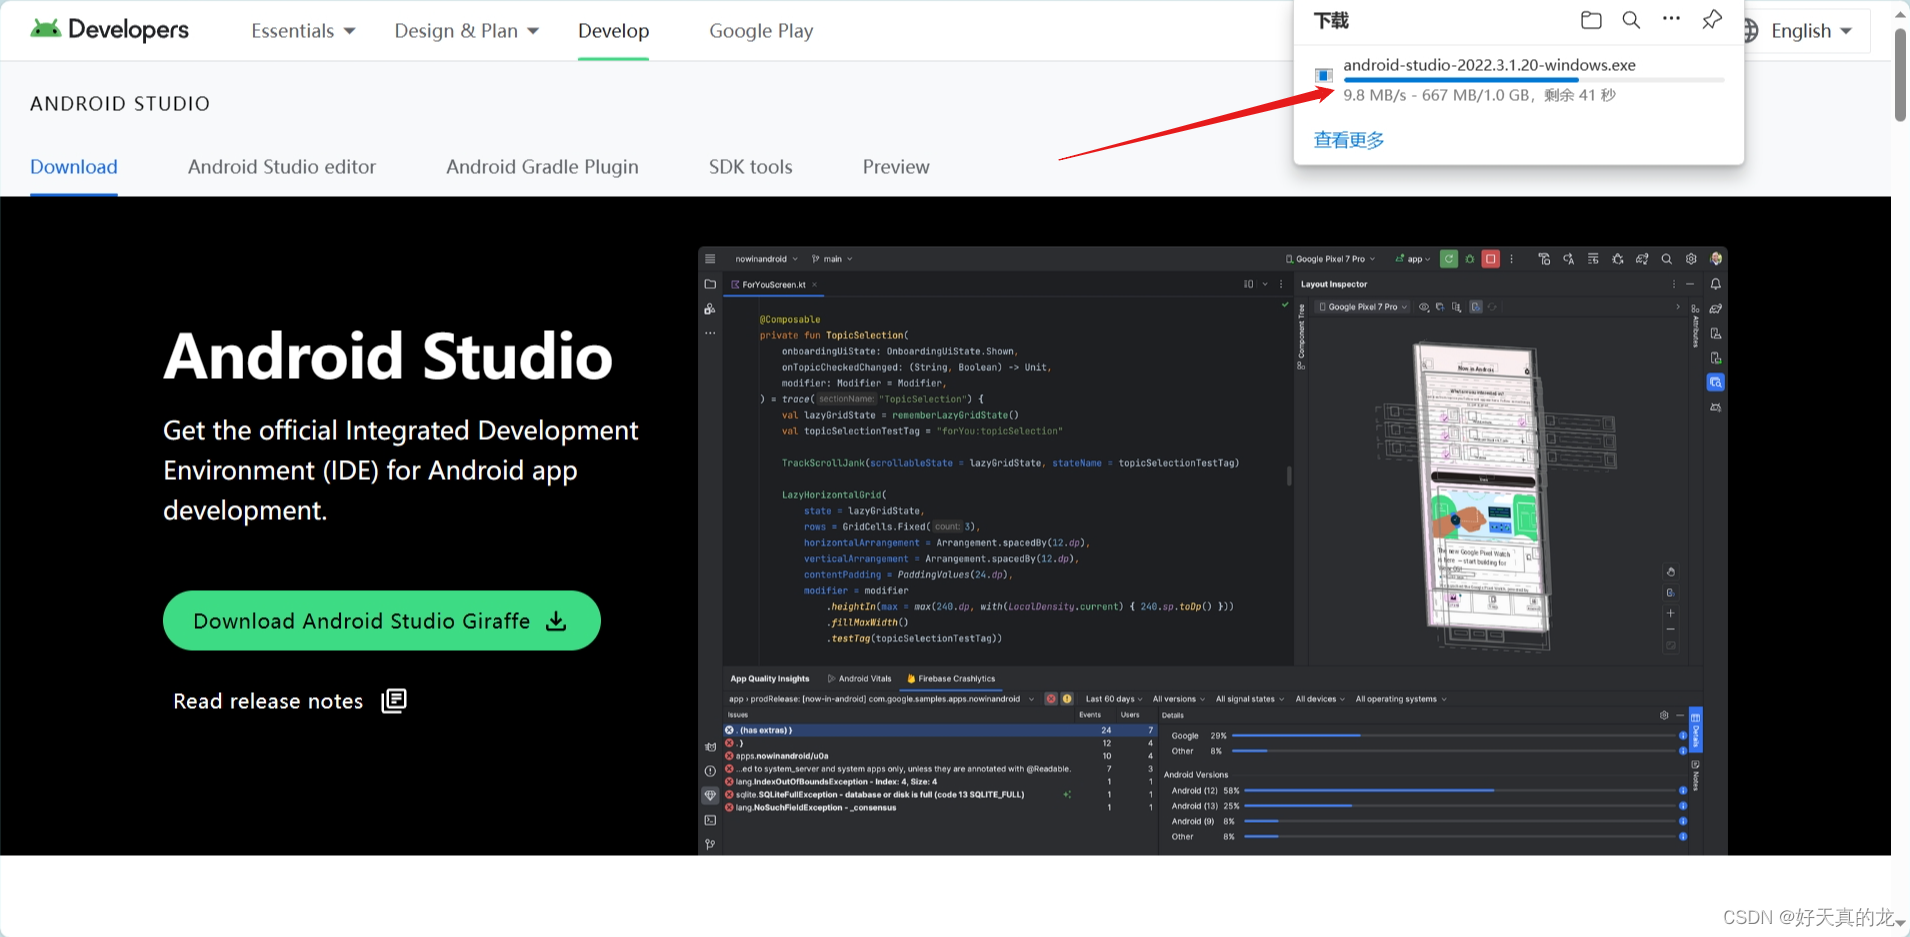This screenshot has width=1910, height=937.
Task: Toggle the blue Details side tab
Action: pyautogui.click(x=1695, y=730)
